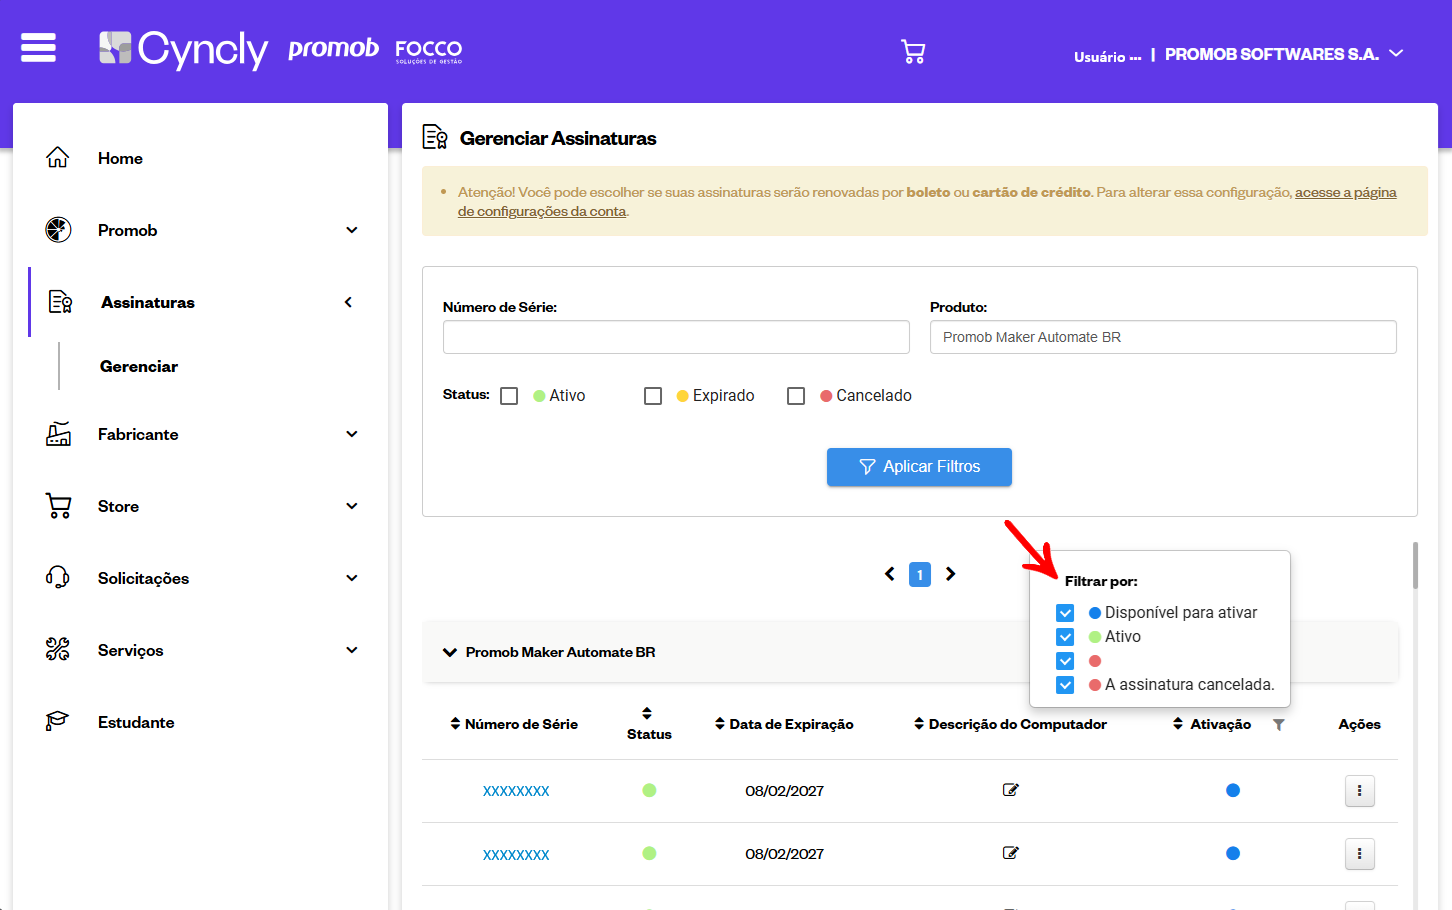Click the FOCCO logo in header
The image size is (1452, 910).
(429, 51)
